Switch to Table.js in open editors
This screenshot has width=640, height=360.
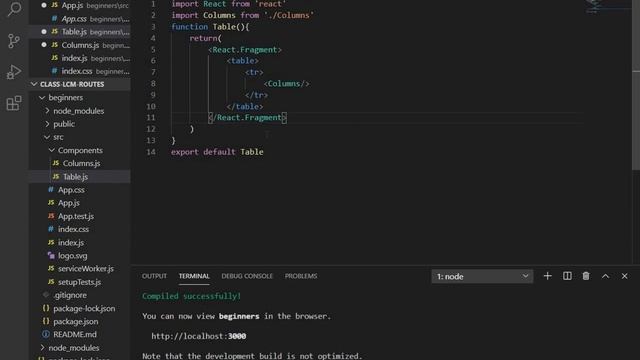(x=80, y=31)
